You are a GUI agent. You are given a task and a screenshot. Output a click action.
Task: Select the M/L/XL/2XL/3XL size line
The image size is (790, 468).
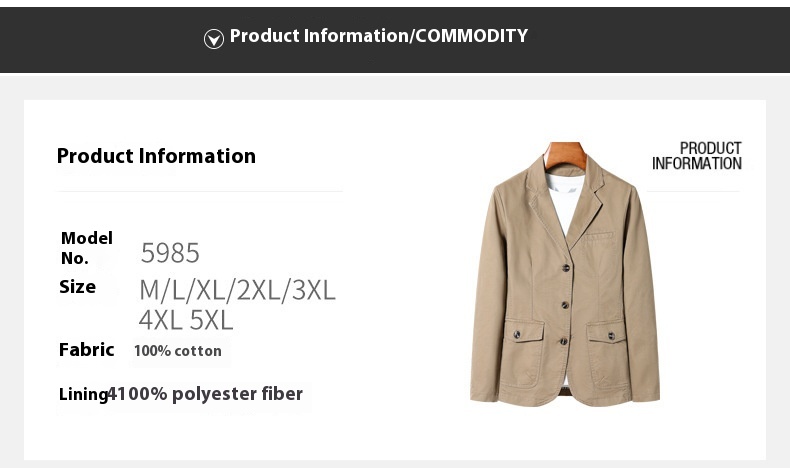237,290
